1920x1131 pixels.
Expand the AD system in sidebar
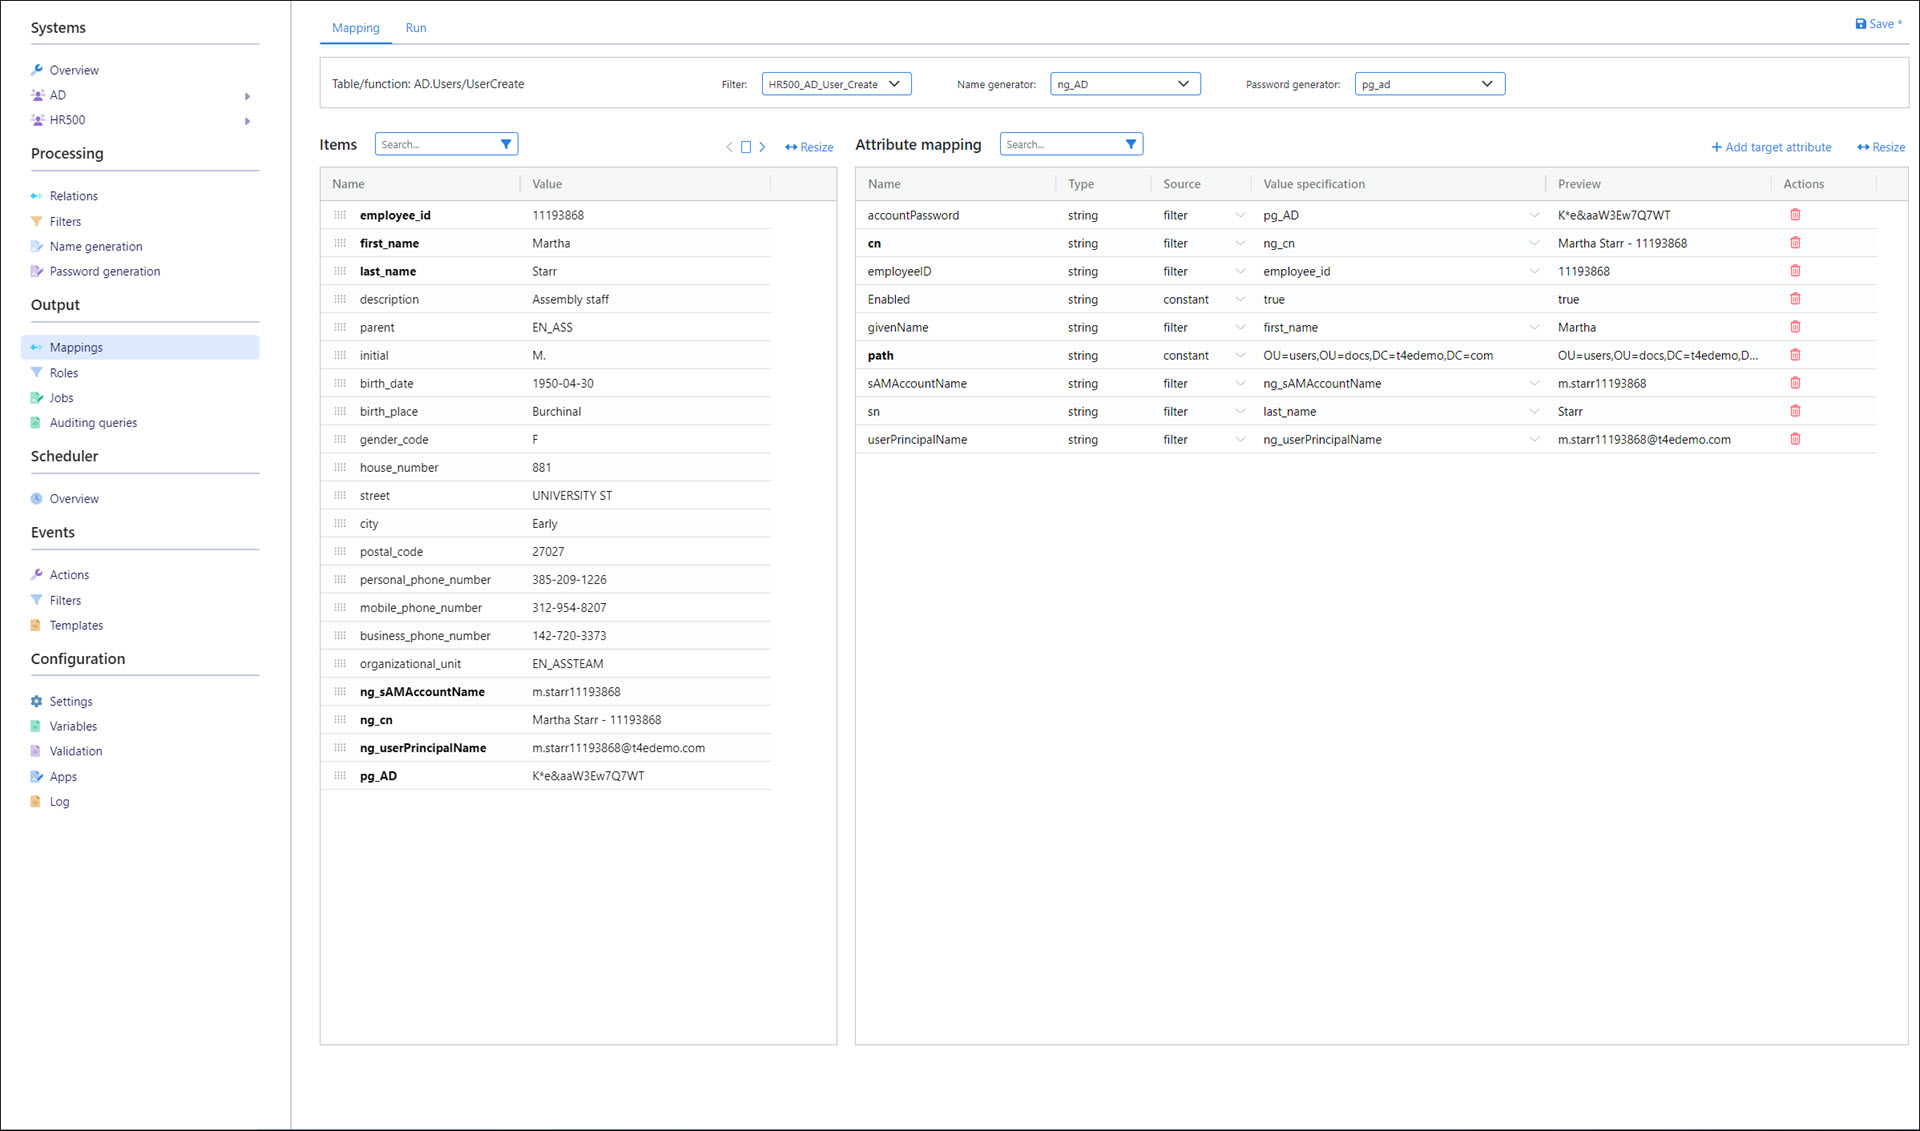pos(247,96)
